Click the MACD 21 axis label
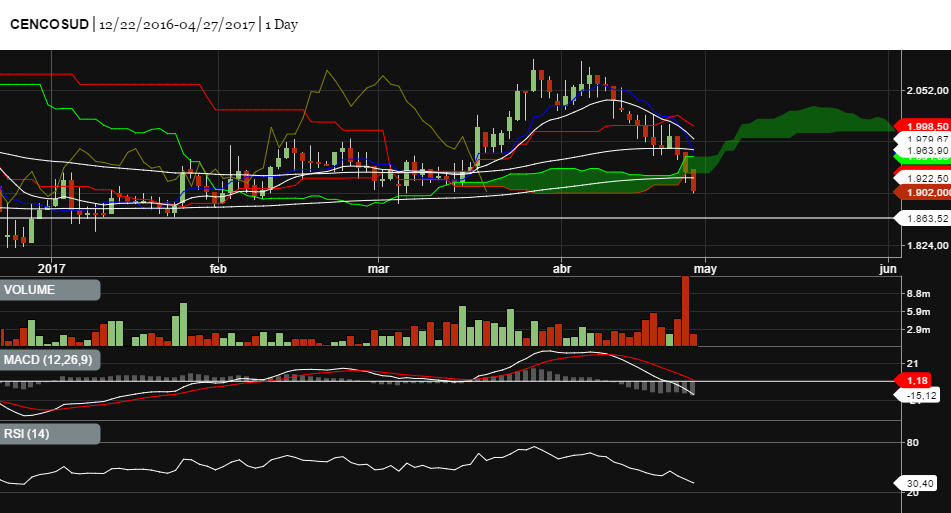 [x=912, y=364]
